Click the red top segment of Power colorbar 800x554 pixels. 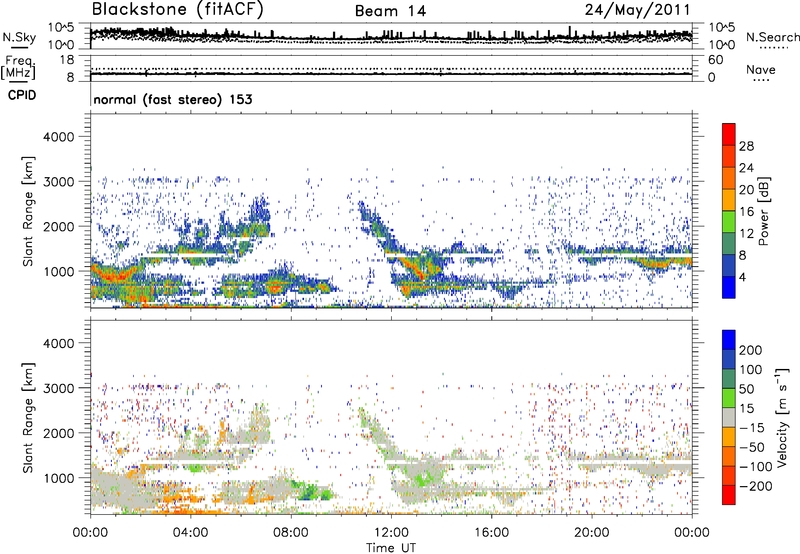coord(729,135)
